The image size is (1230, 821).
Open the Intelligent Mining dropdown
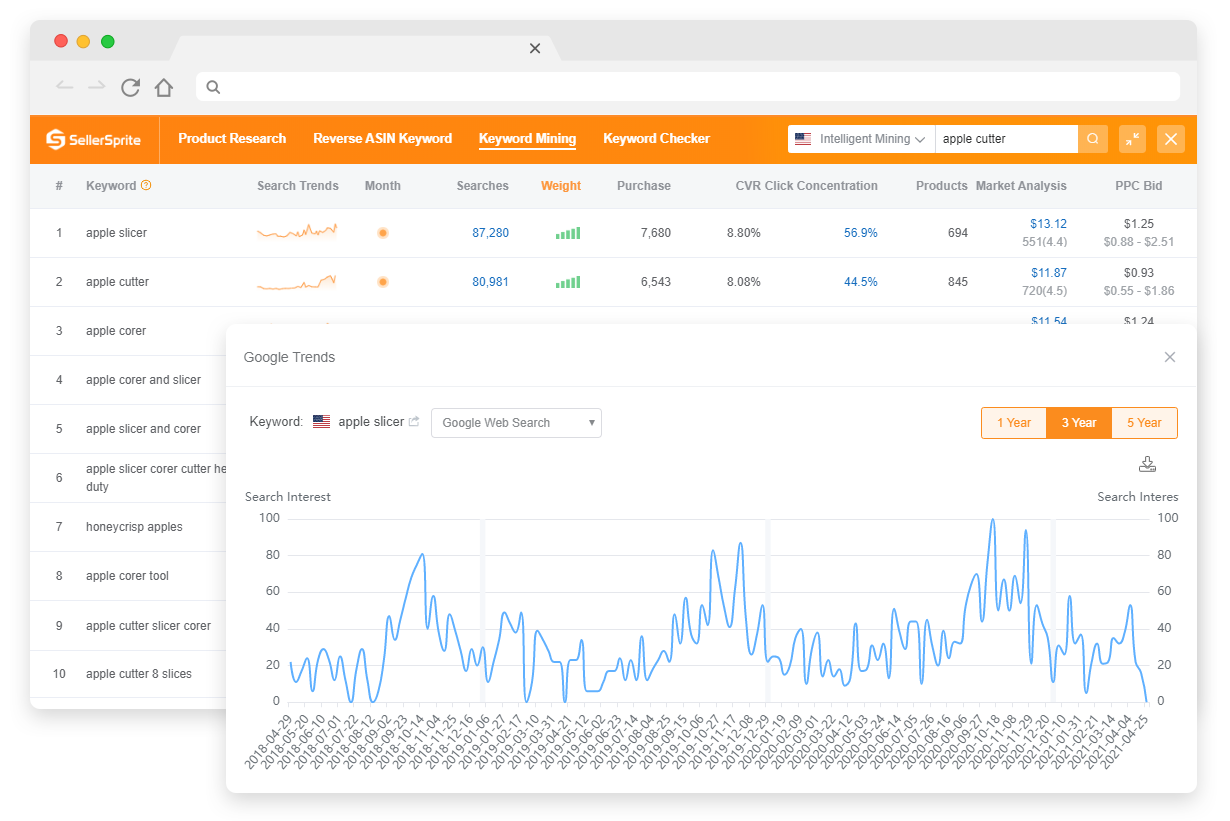(x=860, y=139)
